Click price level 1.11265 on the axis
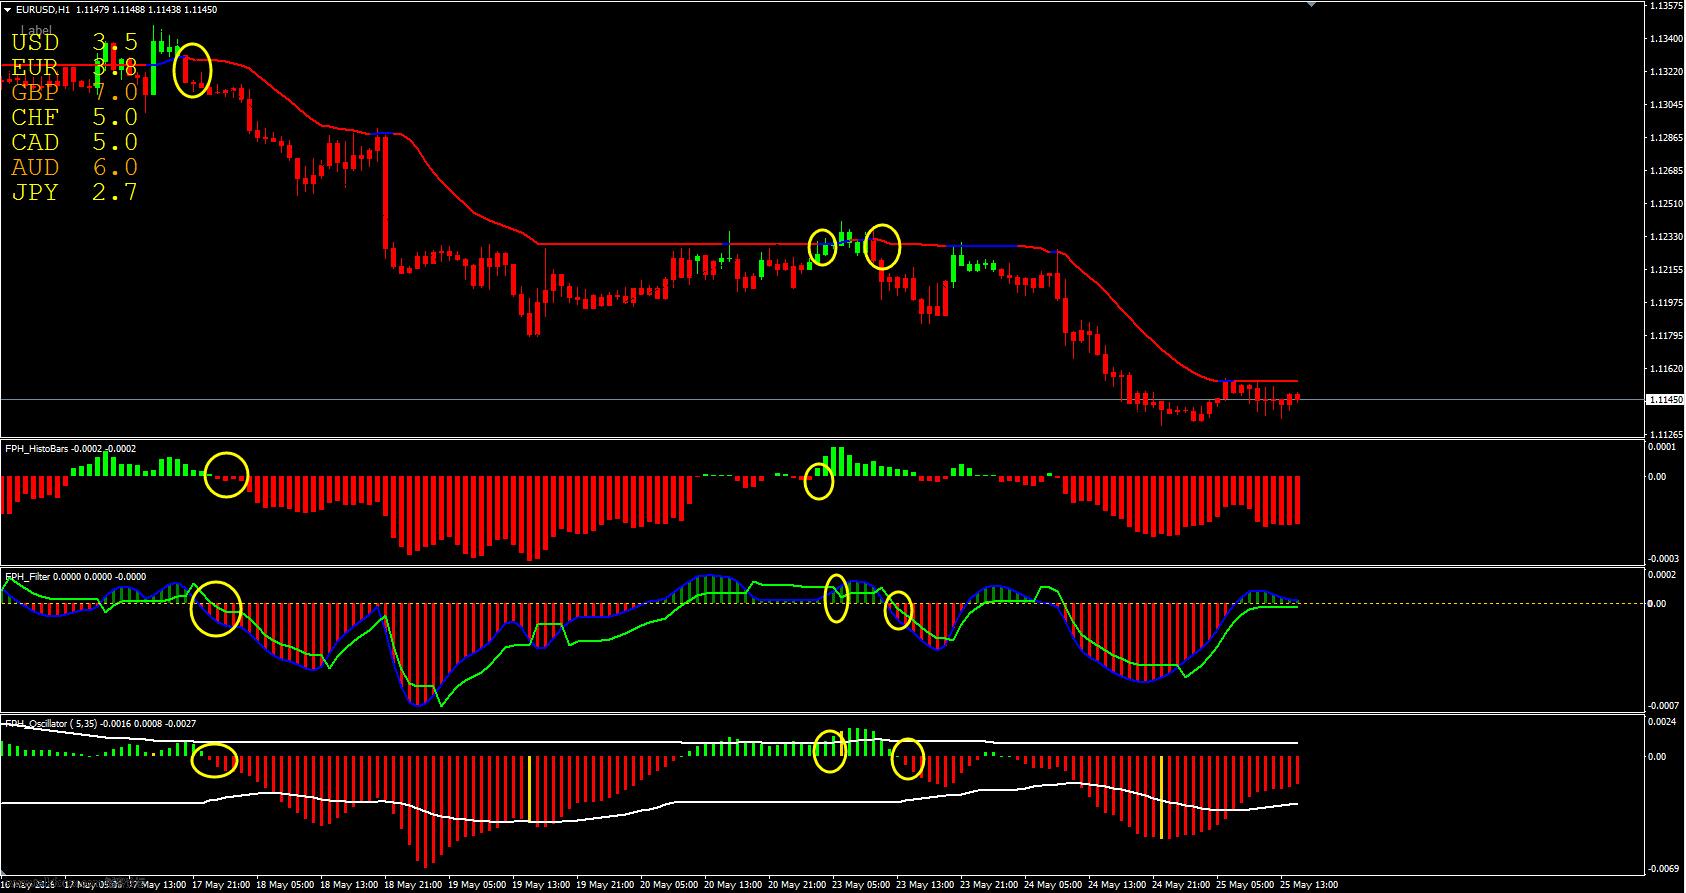Viewport: 1686px width, 893px height. pyautogui.click(x=1665, y=434)
